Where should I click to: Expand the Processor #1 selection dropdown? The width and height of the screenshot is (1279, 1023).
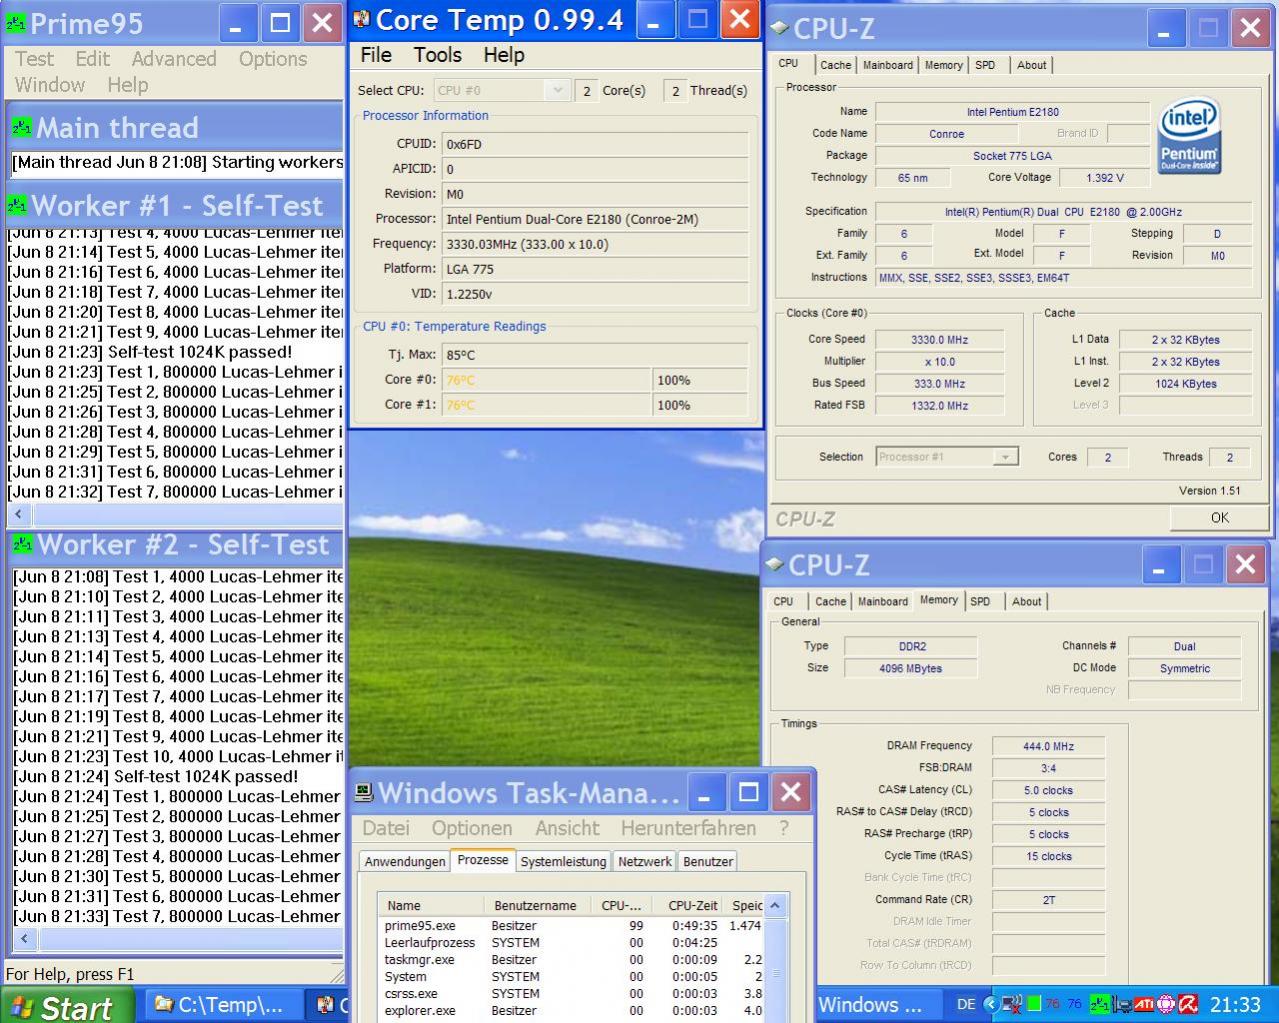coord(1005,457)
